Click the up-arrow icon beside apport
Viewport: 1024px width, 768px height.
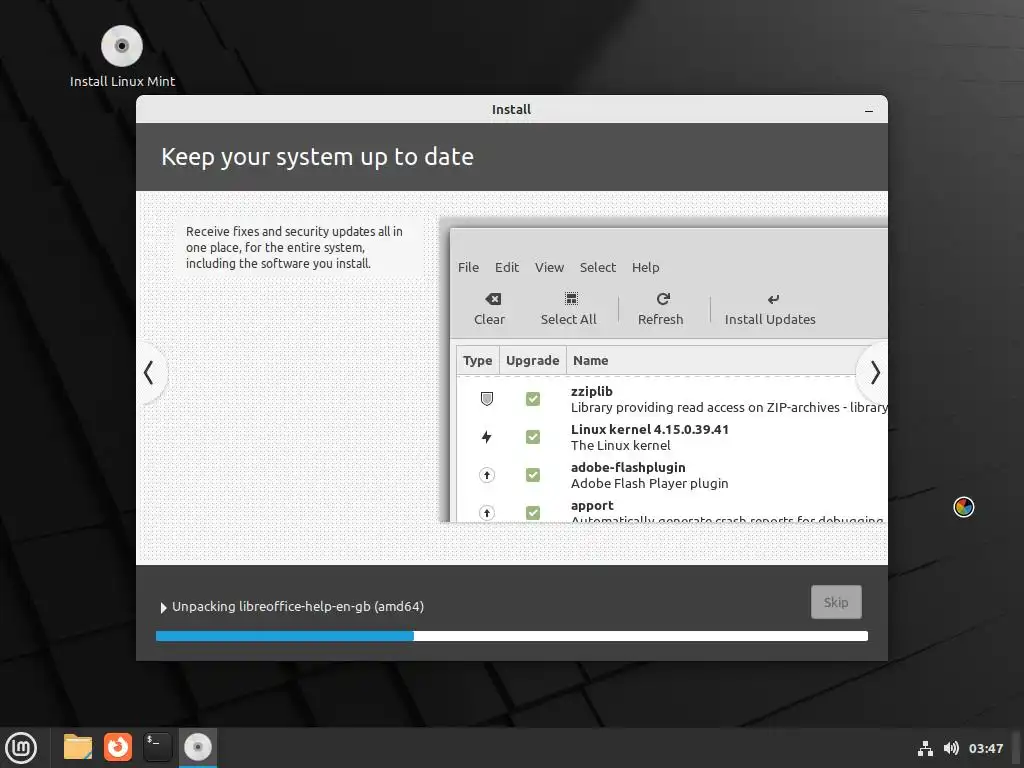coord(487,513)
